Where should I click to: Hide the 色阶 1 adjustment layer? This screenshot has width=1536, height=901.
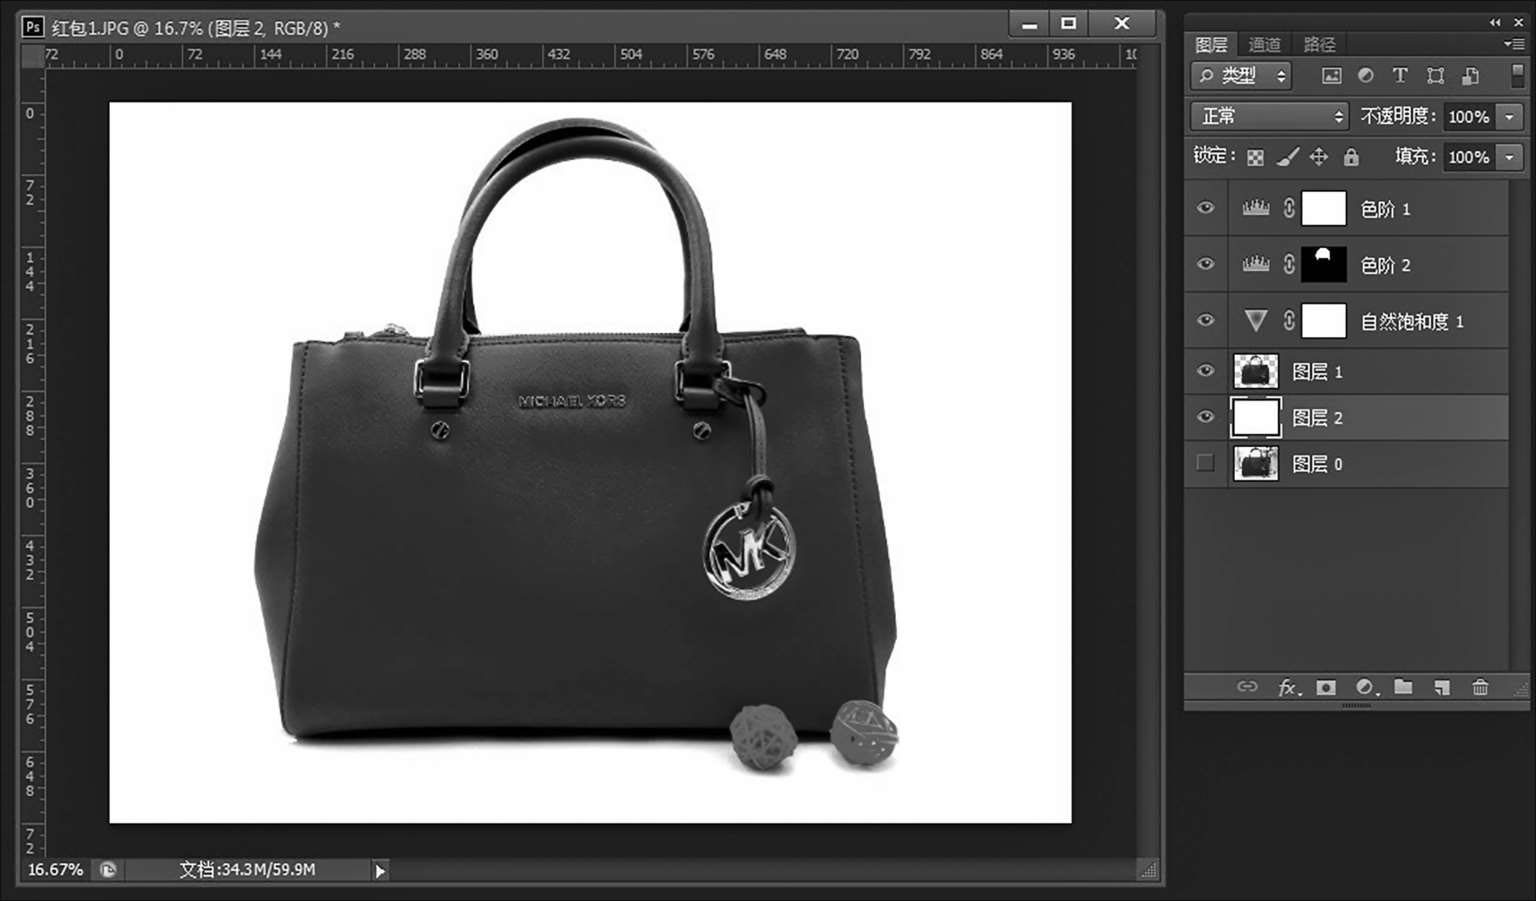1205,208
